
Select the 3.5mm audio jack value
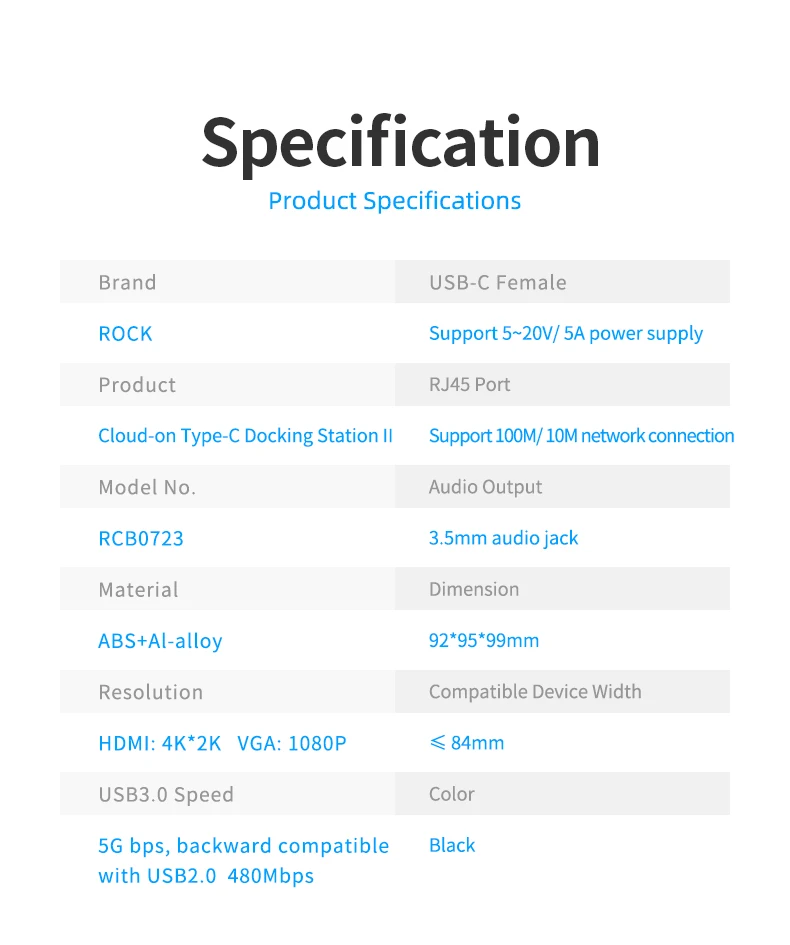[503, 538]
